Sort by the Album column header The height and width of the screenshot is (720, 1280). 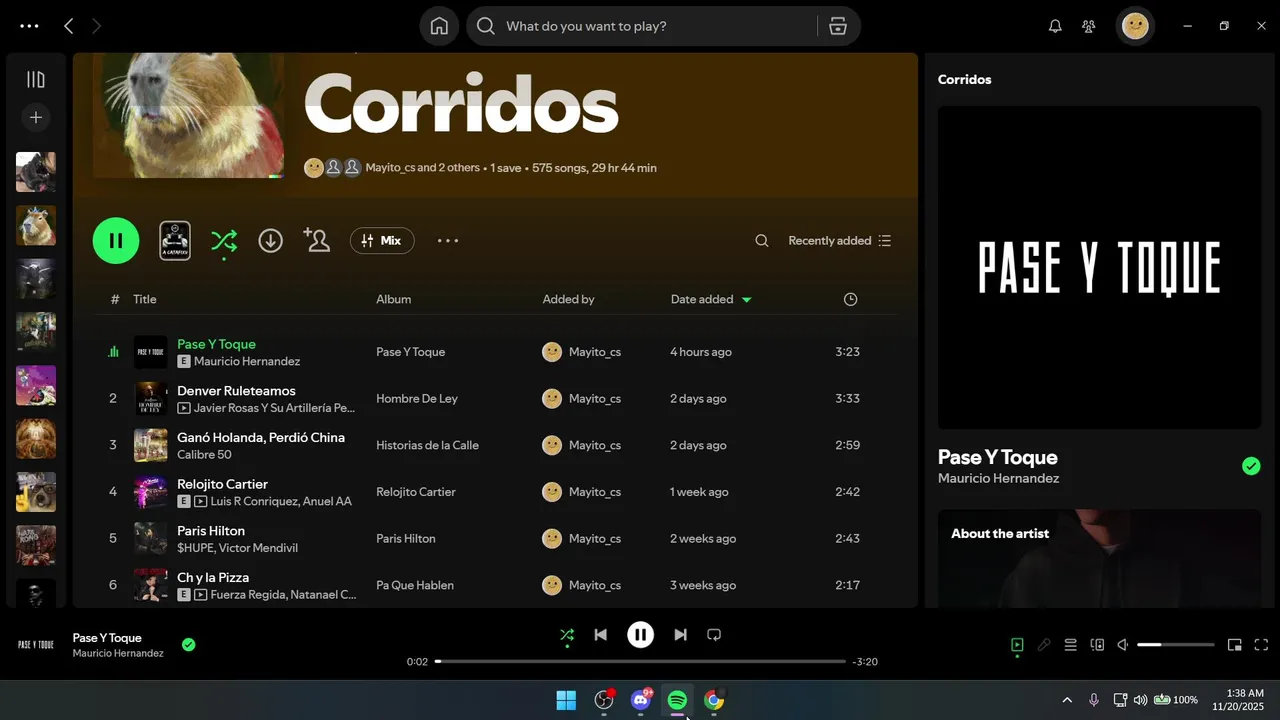(394, 299)
